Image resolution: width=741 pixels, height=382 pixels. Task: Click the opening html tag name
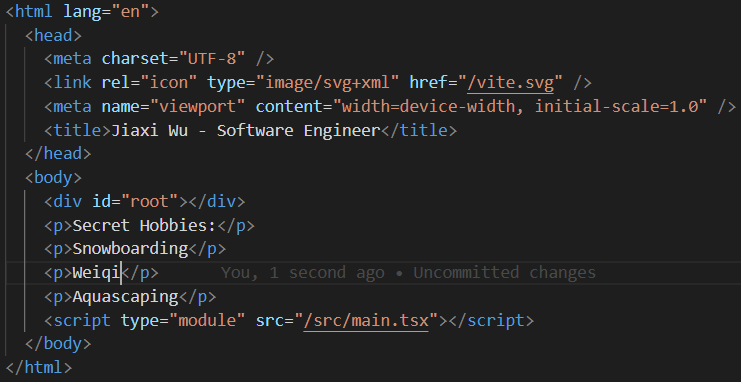click(34, 11)
